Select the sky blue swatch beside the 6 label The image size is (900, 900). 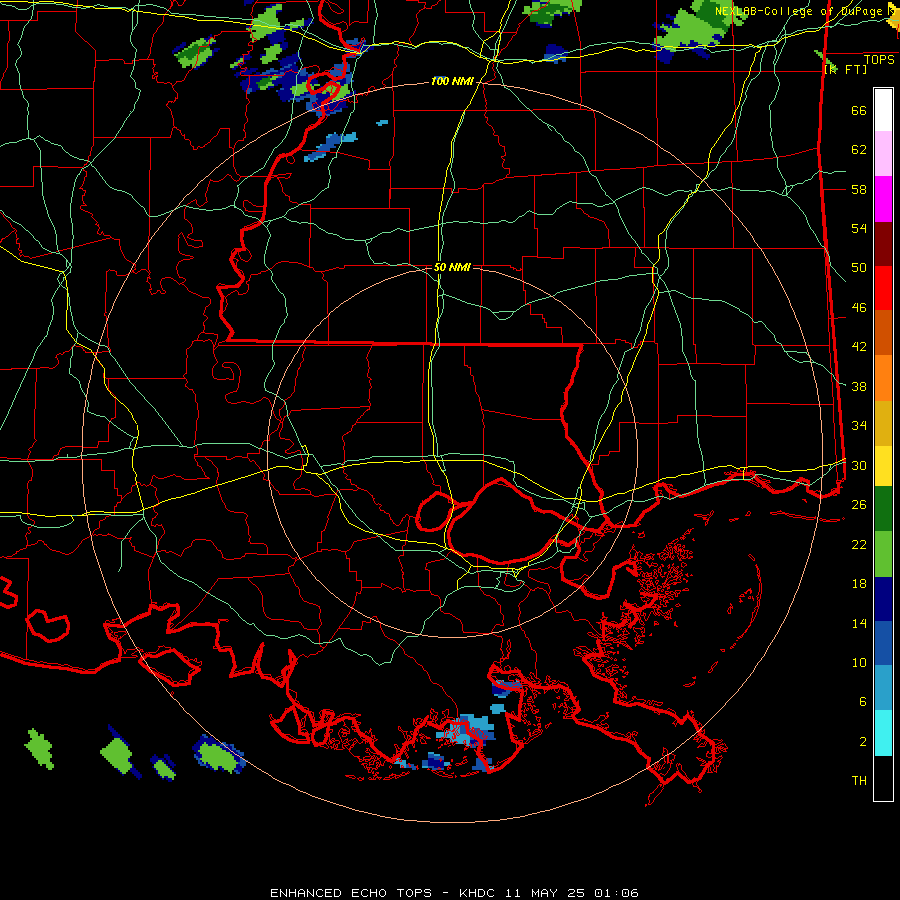click(x=883, y=688)
